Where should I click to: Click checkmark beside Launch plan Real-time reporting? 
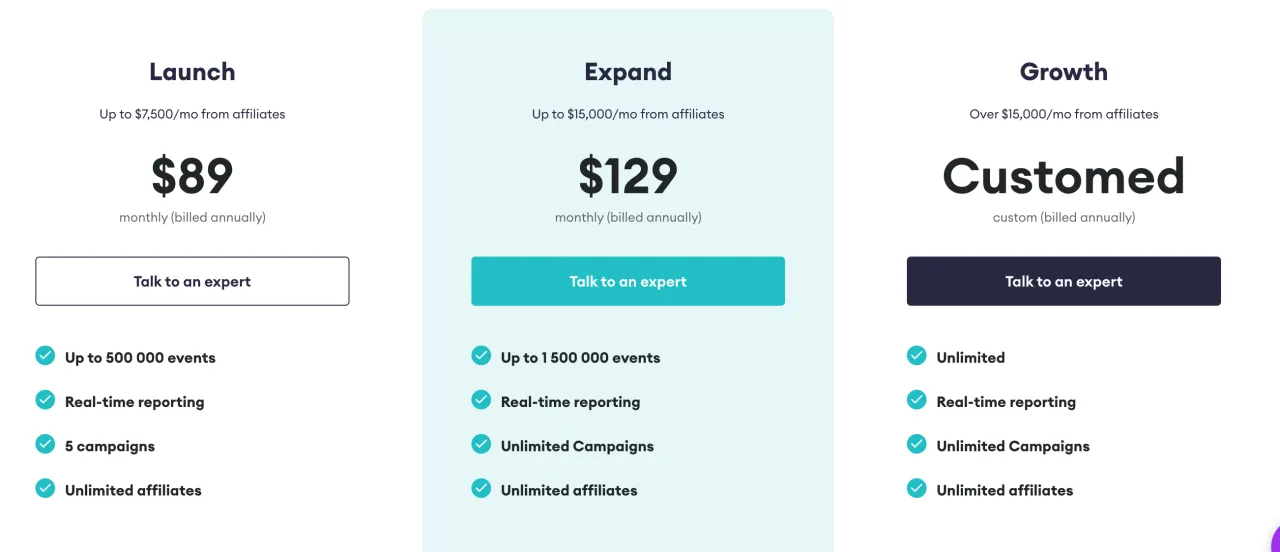click(x=45, y=399)
